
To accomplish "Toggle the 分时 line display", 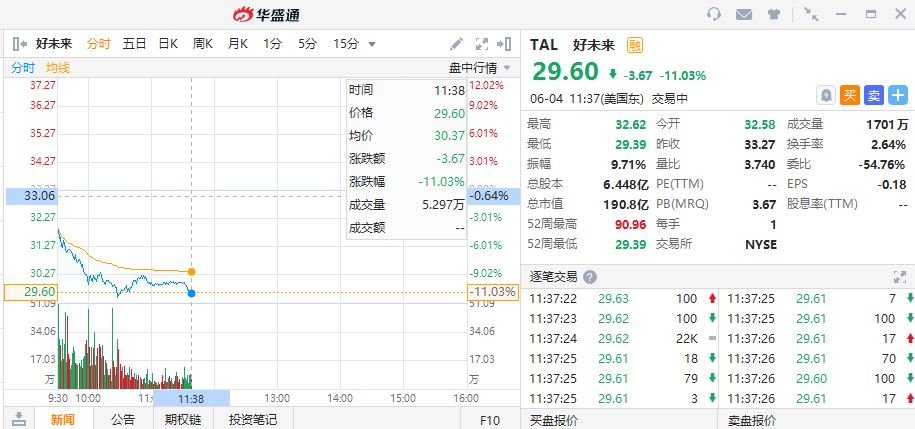I will tap(23, 68).
